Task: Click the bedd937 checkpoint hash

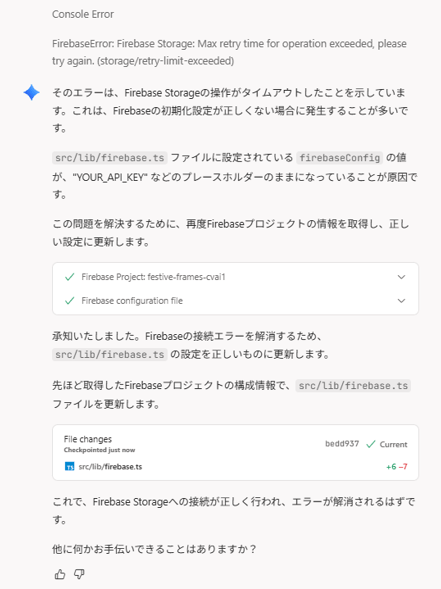Action: point(342,444)
